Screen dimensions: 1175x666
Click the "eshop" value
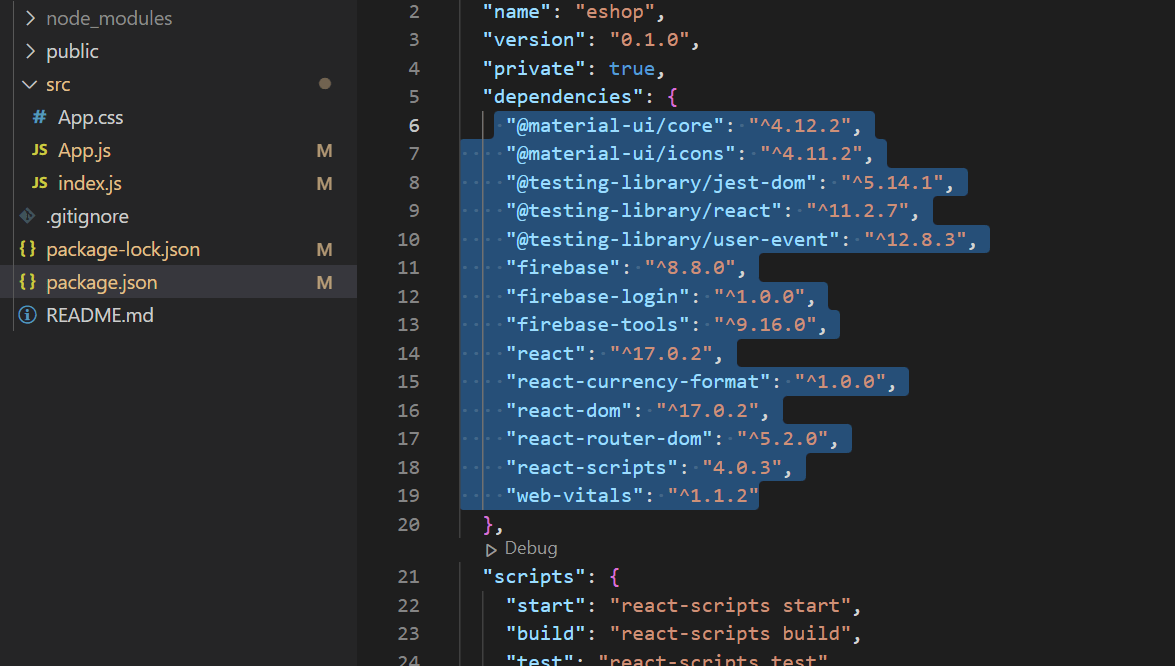coord(614,12)
